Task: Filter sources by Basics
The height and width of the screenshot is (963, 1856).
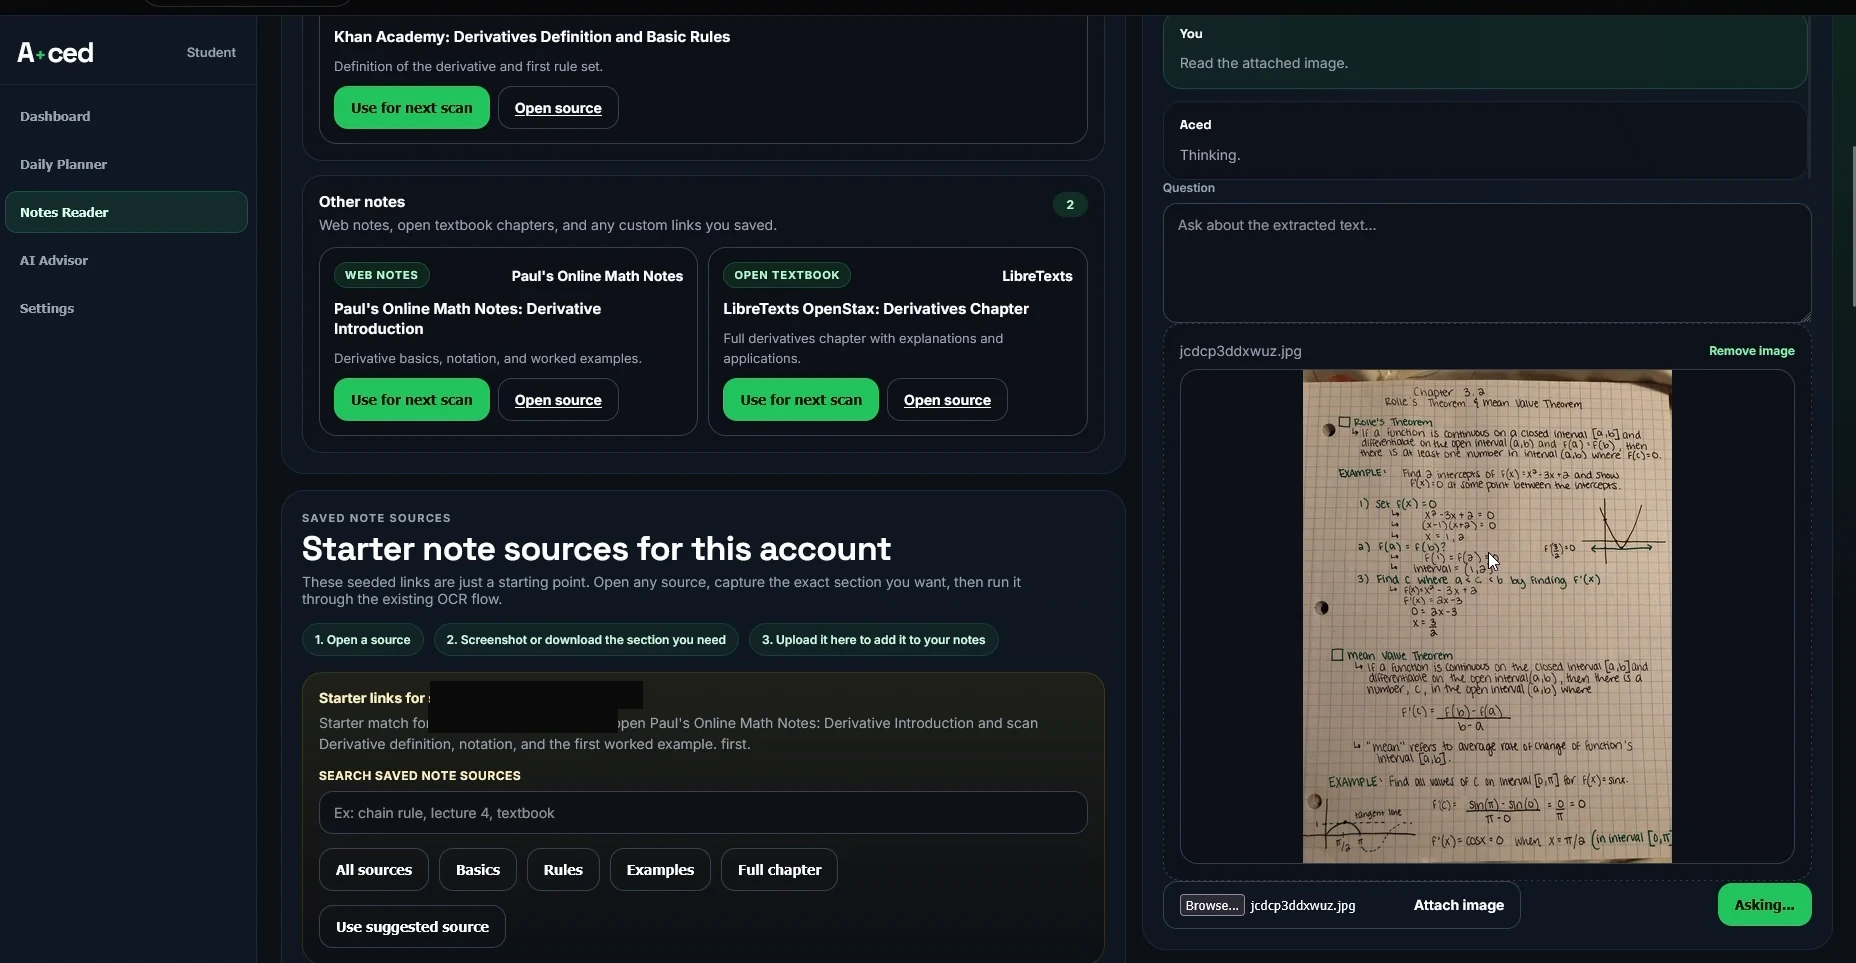Action: click(x=478, y=870)
